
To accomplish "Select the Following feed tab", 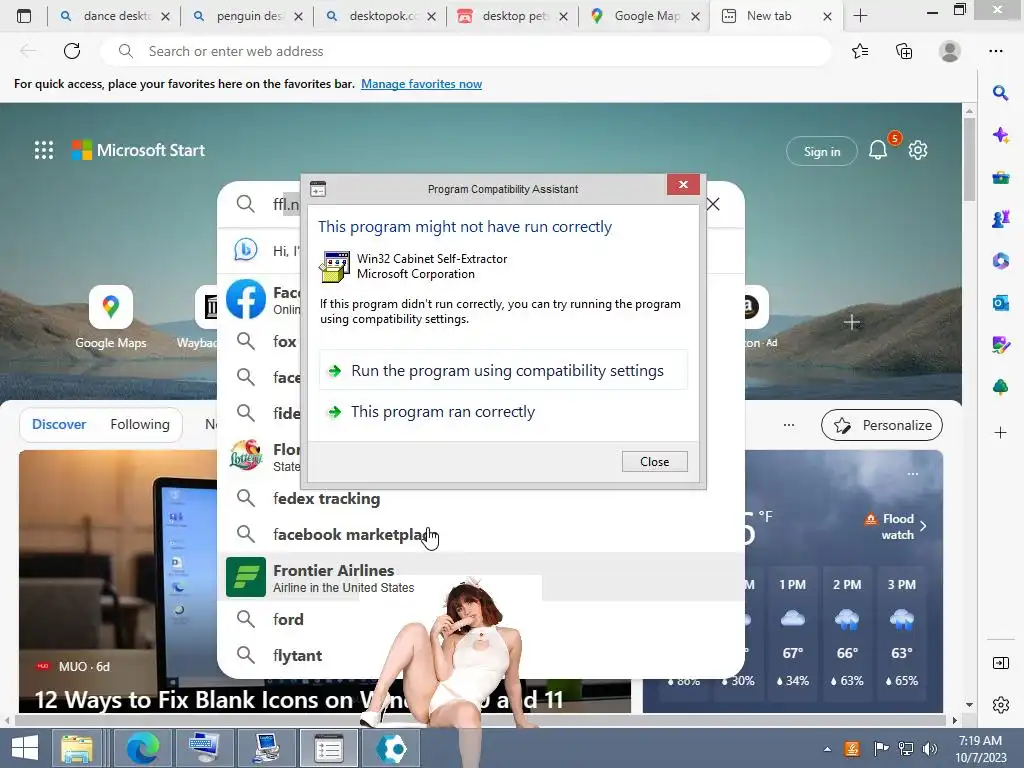I will point(140,424).
